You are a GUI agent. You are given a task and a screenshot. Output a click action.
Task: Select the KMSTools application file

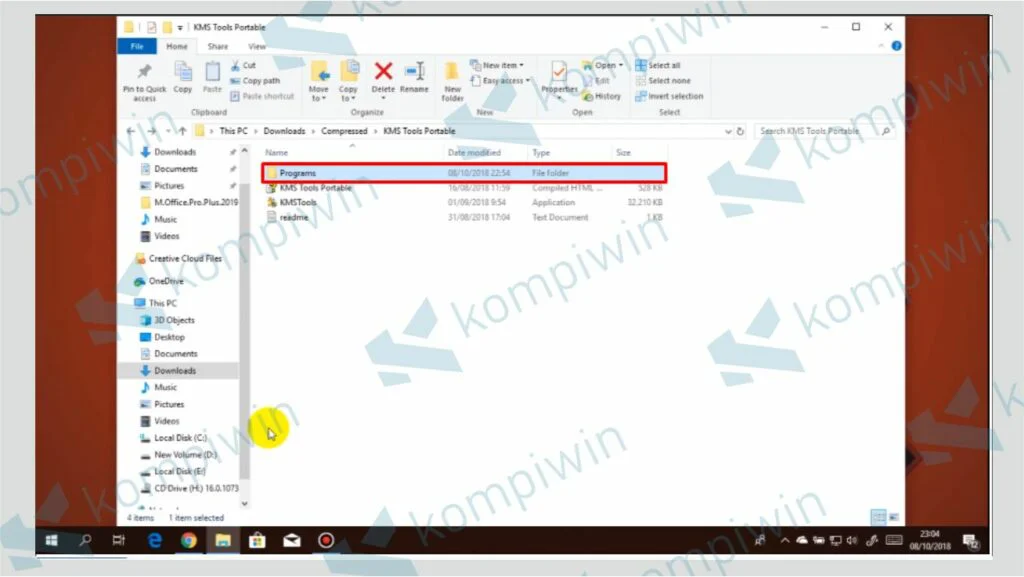[x=464, y=202]
